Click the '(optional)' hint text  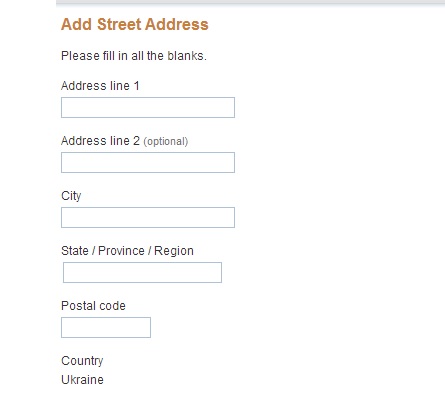(166, 141)
